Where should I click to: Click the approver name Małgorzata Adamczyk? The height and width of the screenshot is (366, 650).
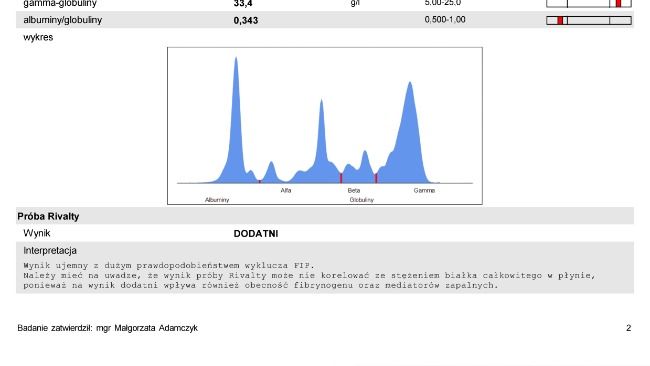156,328
